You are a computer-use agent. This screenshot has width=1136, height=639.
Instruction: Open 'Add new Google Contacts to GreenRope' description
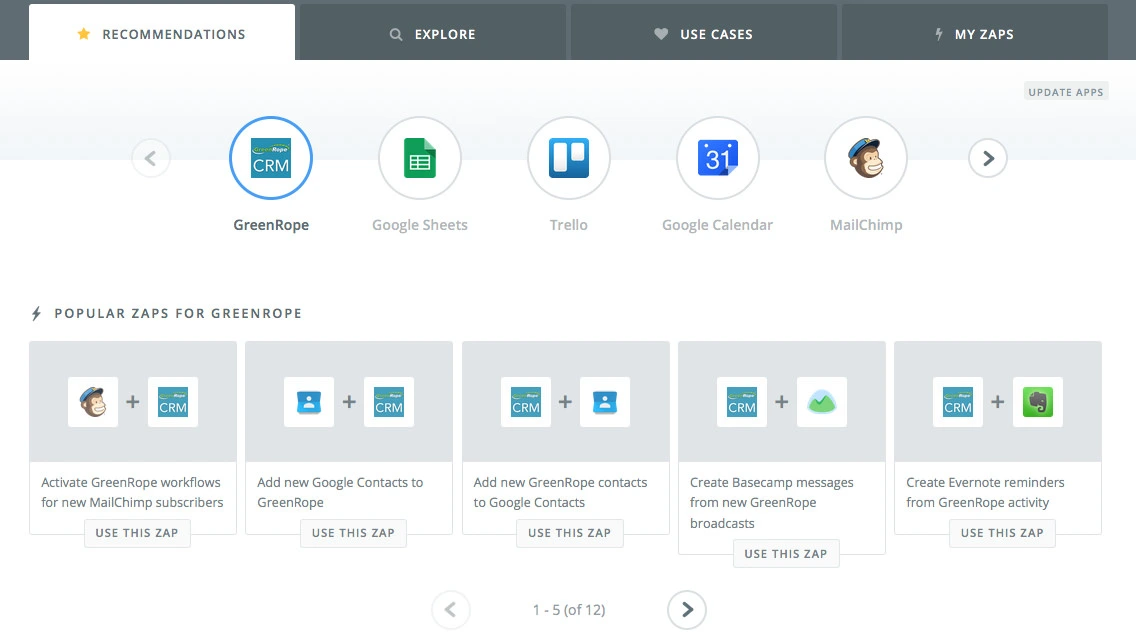coord(340,493)
